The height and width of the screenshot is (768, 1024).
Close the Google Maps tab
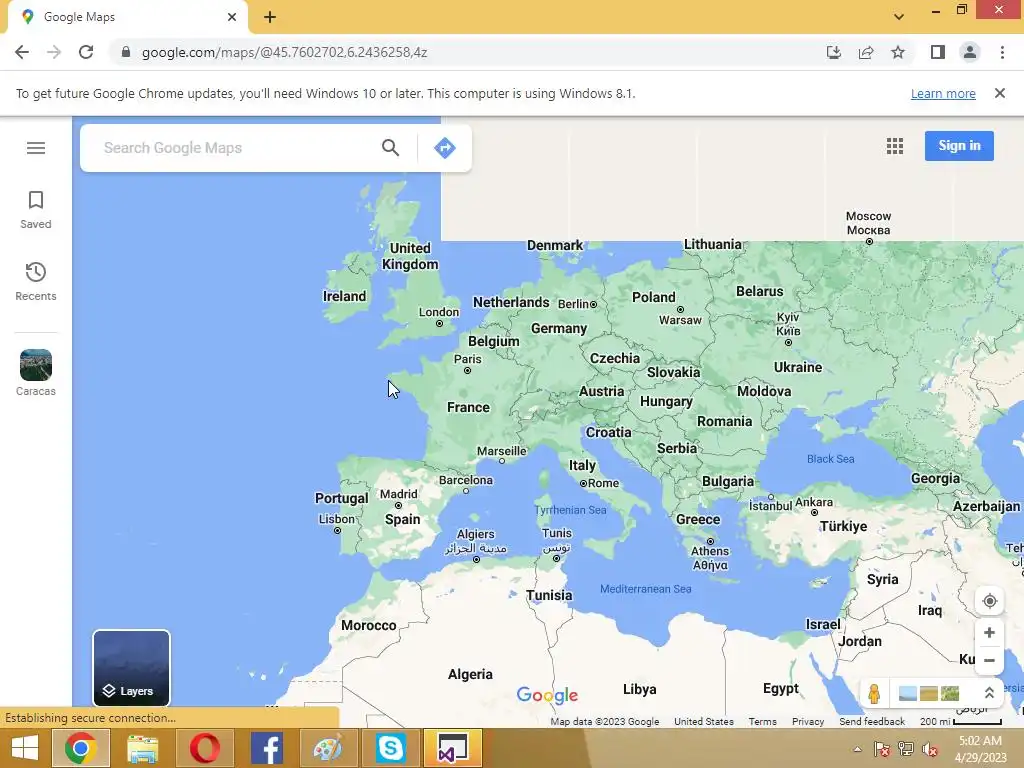pyautogui.click(x=232, y=17)
